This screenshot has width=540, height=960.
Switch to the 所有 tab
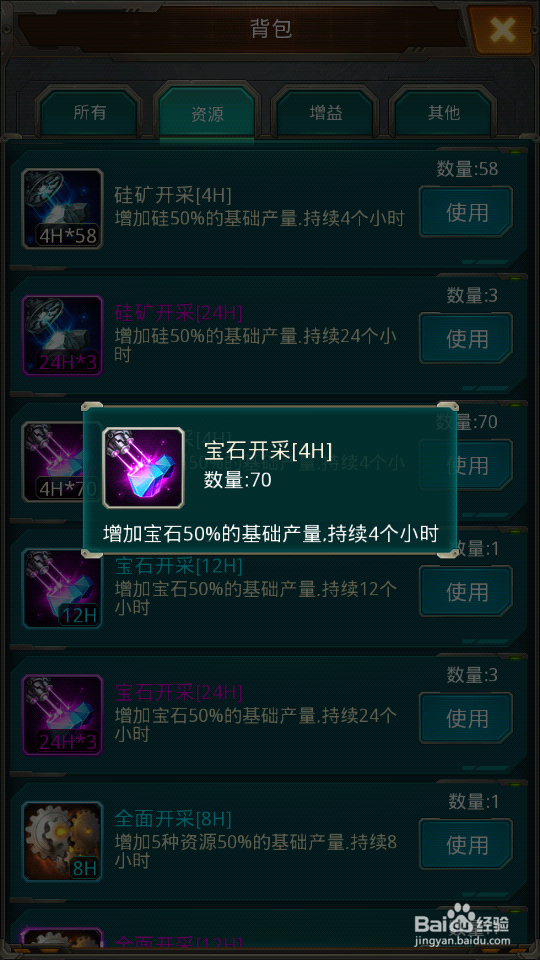tap(89, 113)
